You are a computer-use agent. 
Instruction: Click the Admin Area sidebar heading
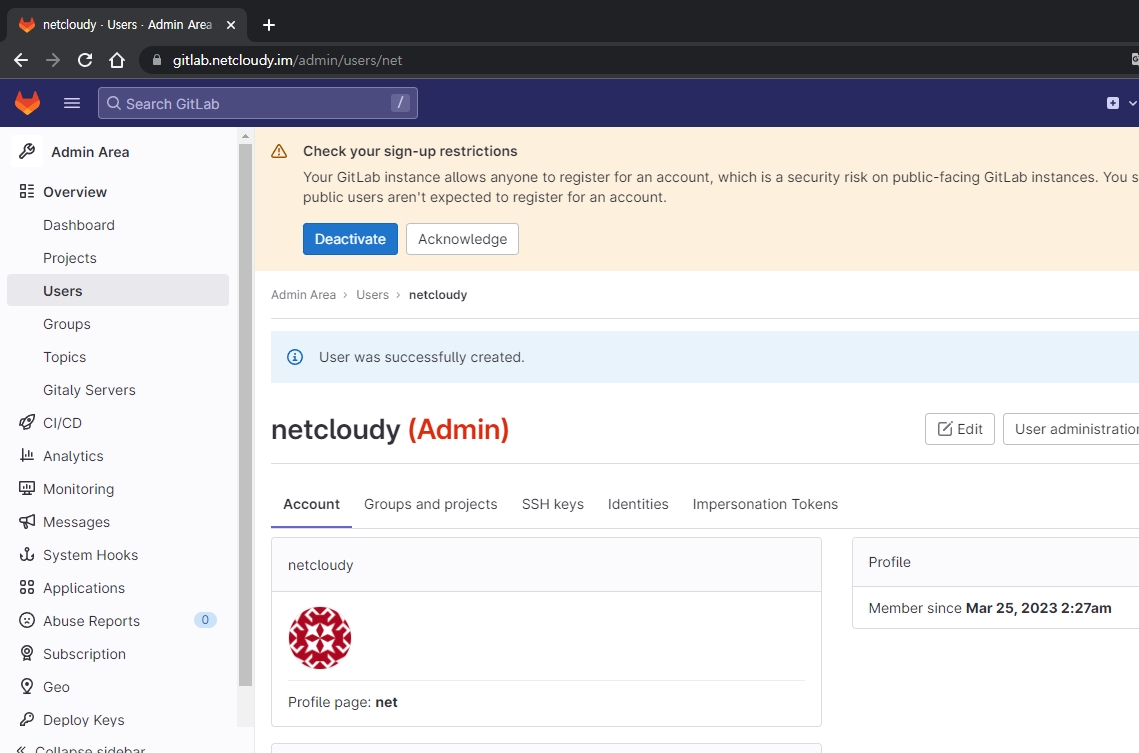click(x=90, y=152)
